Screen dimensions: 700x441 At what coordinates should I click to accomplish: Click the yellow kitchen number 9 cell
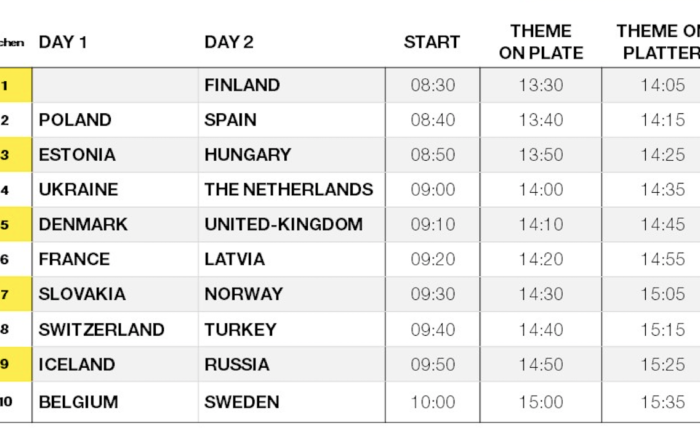point(16,364)
